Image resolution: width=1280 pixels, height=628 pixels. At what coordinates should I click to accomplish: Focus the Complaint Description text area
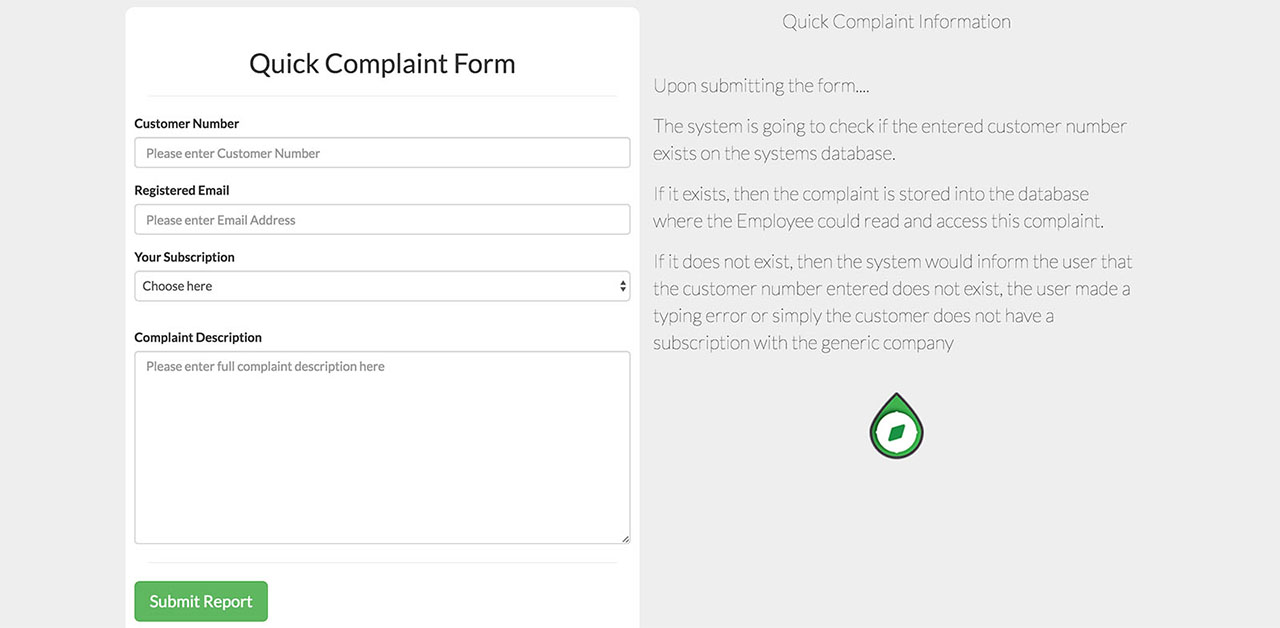382,447
